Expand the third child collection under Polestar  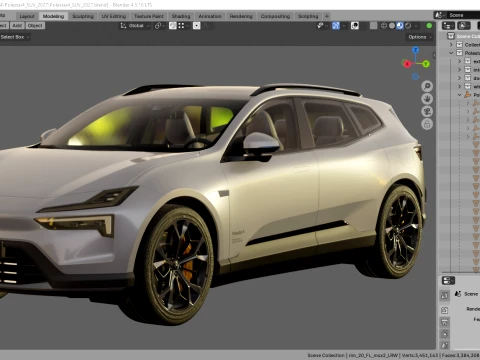[x=460, y=78]
